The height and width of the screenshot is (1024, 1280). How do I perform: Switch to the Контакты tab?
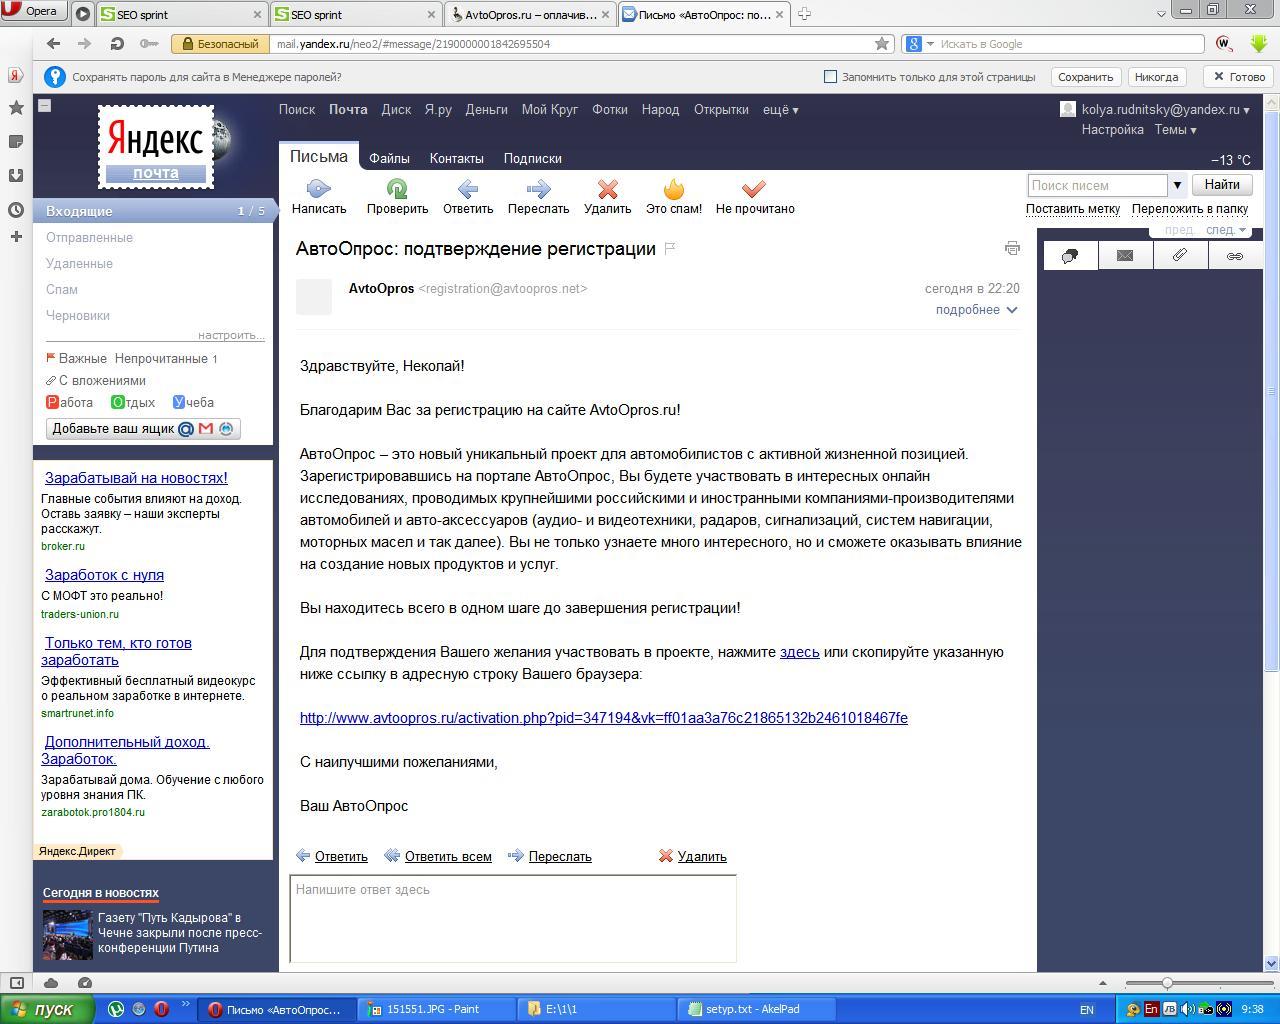click(456, 158)
